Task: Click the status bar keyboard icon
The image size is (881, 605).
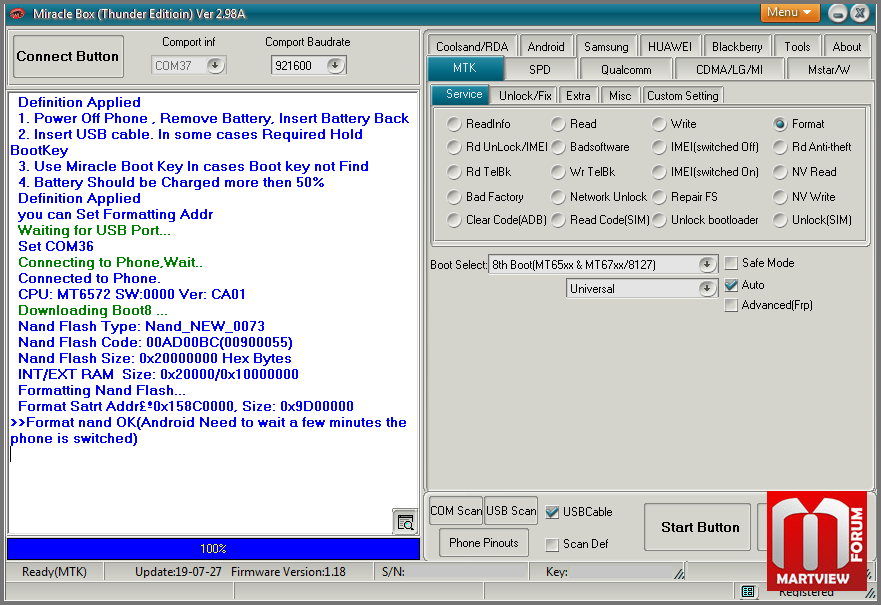Action: [747, 592]
